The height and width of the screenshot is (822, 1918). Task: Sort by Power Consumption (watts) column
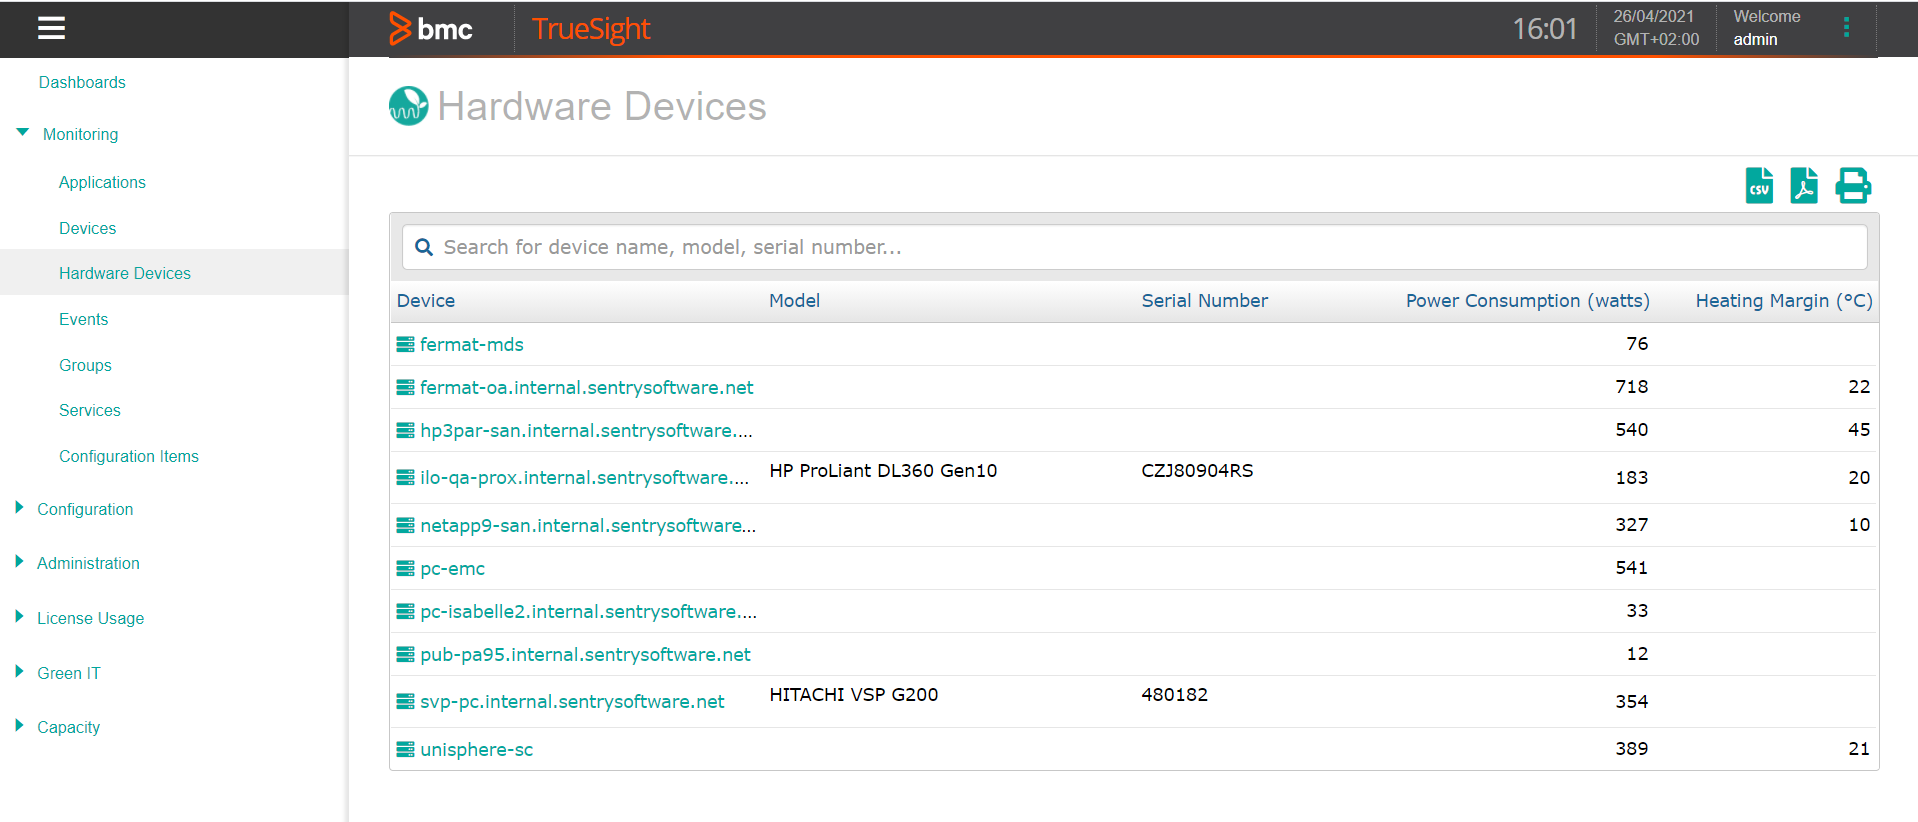coord(1528,300)
